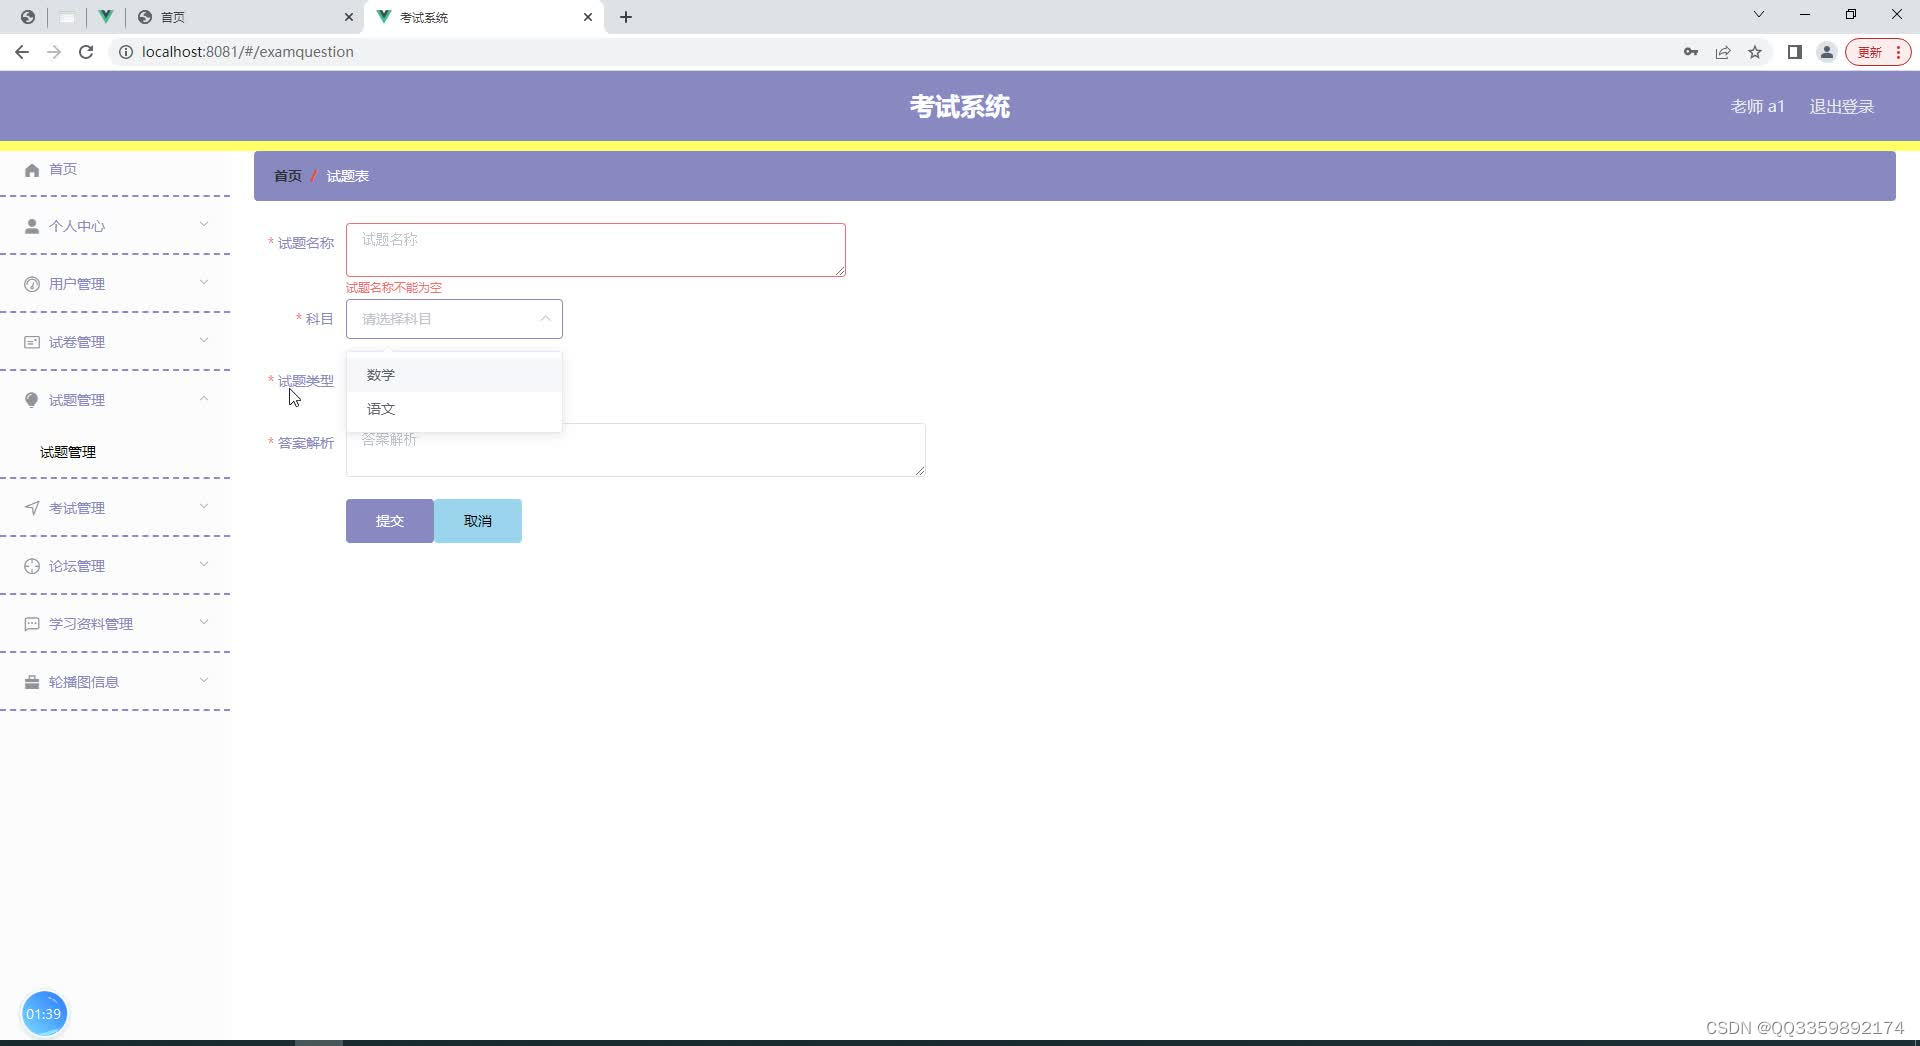Expand the 试卷管理 menu chevron
This screenshot has height=1046, width=1920.
(x=204, y=340)
